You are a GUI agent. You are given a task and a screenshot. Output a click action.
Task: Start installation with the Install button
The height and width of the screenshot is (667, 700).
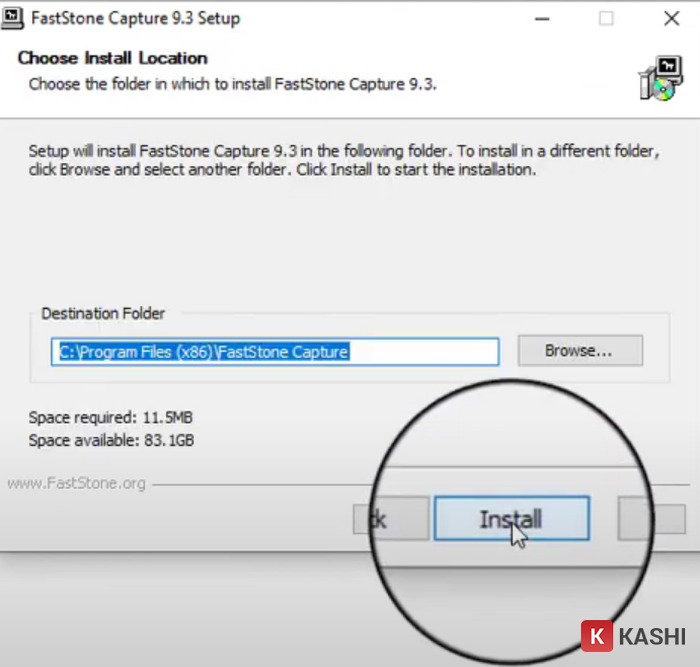tap(511, 519)
